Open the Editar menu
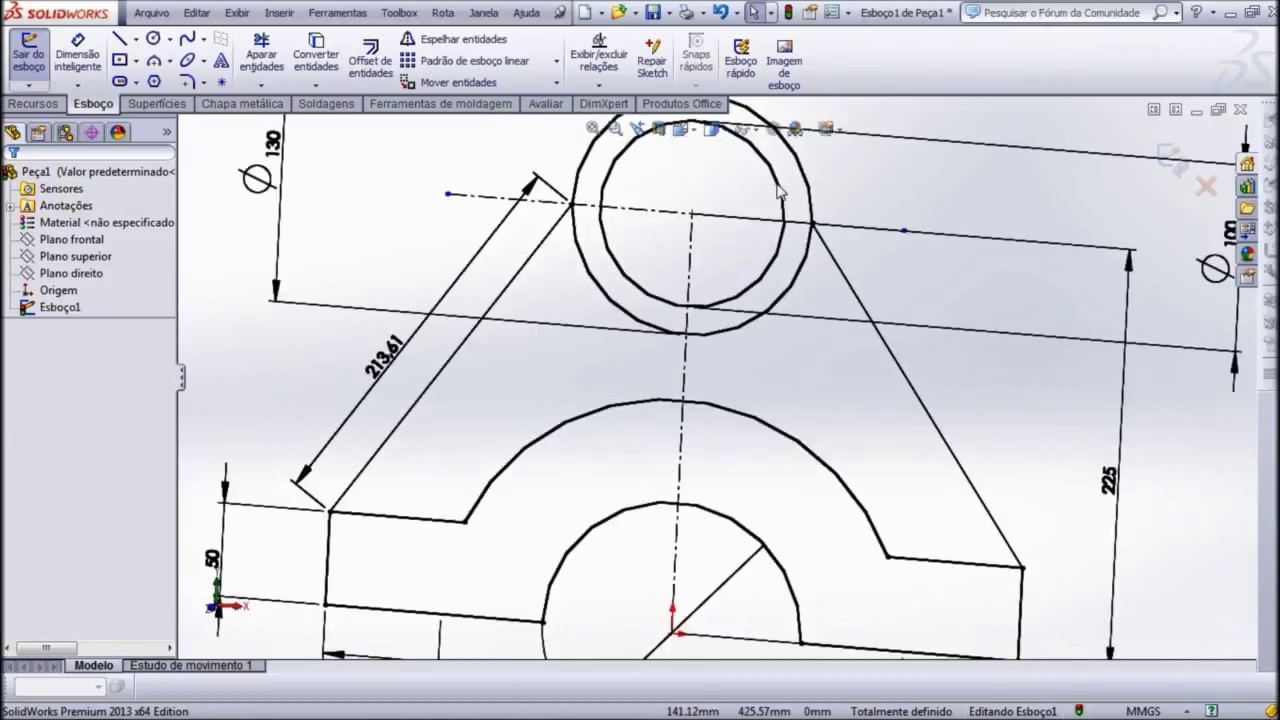Screen dimensions: 1280x720 (x=197, y=13)
